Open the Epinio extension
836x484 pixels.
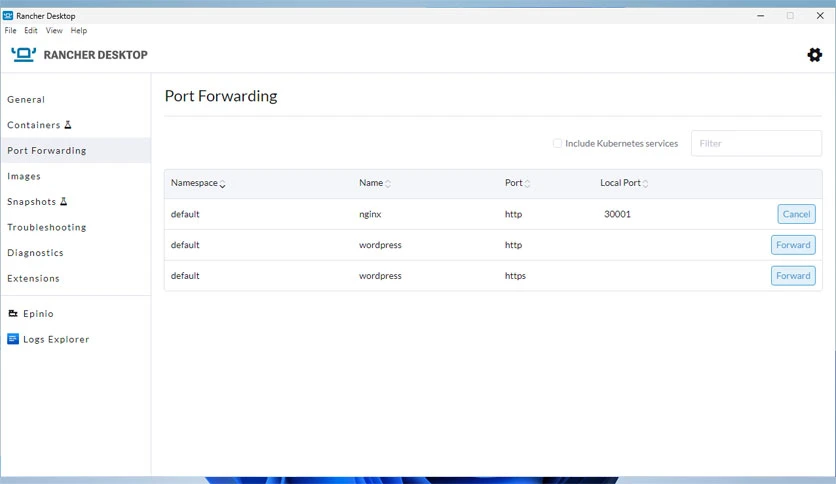click(x=76, y=313)
